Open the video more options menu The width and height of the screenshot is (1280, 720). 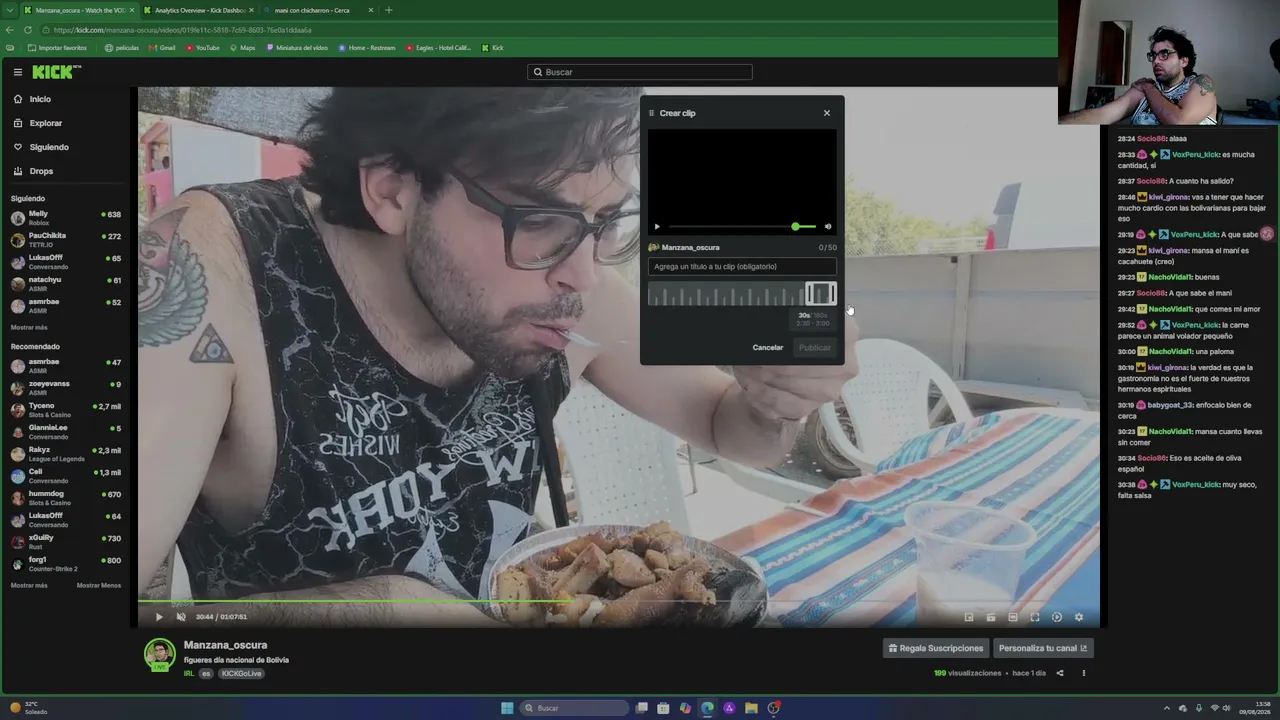(1083, 673)
